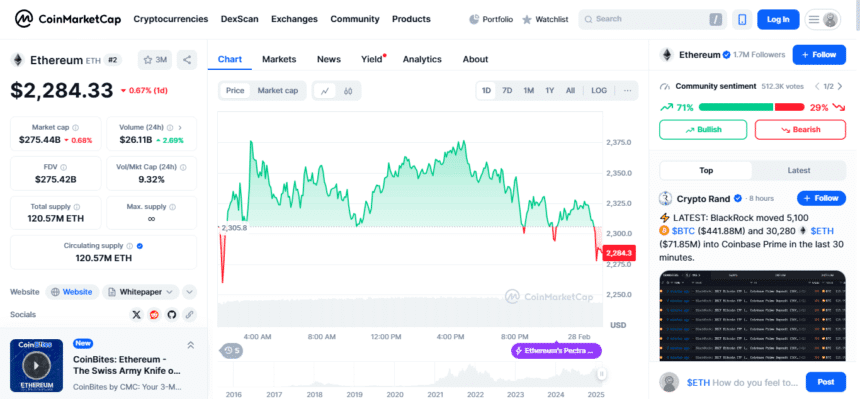Click the timeline range handle near 2025
Image resolution: width=860 pixels, height=399 pixels.
point(602,374)
